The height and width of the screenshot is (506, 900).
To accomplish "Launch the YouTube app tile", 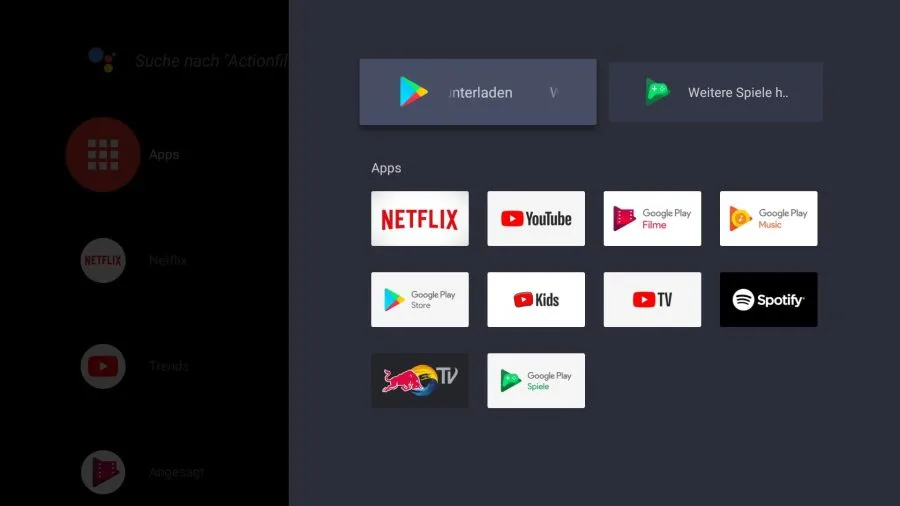I will click(536, 219).
